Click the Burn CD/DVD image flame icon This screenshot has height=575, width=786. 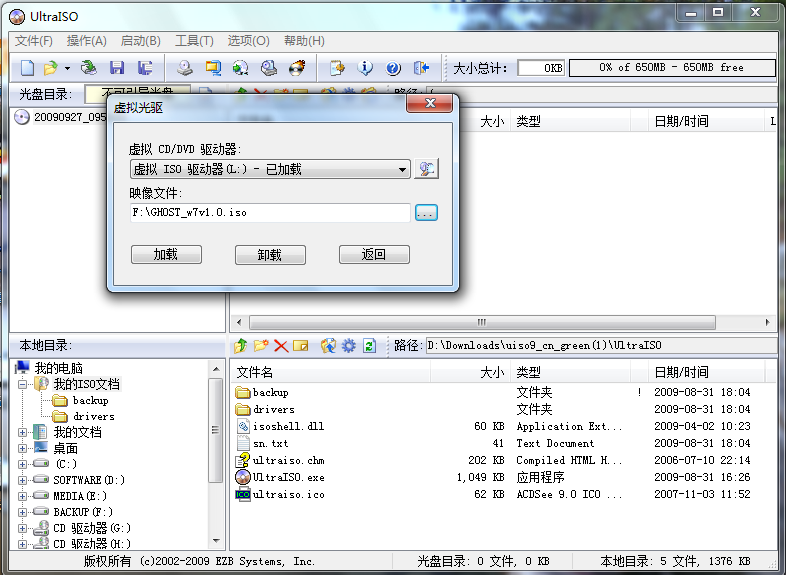point(297,68)
